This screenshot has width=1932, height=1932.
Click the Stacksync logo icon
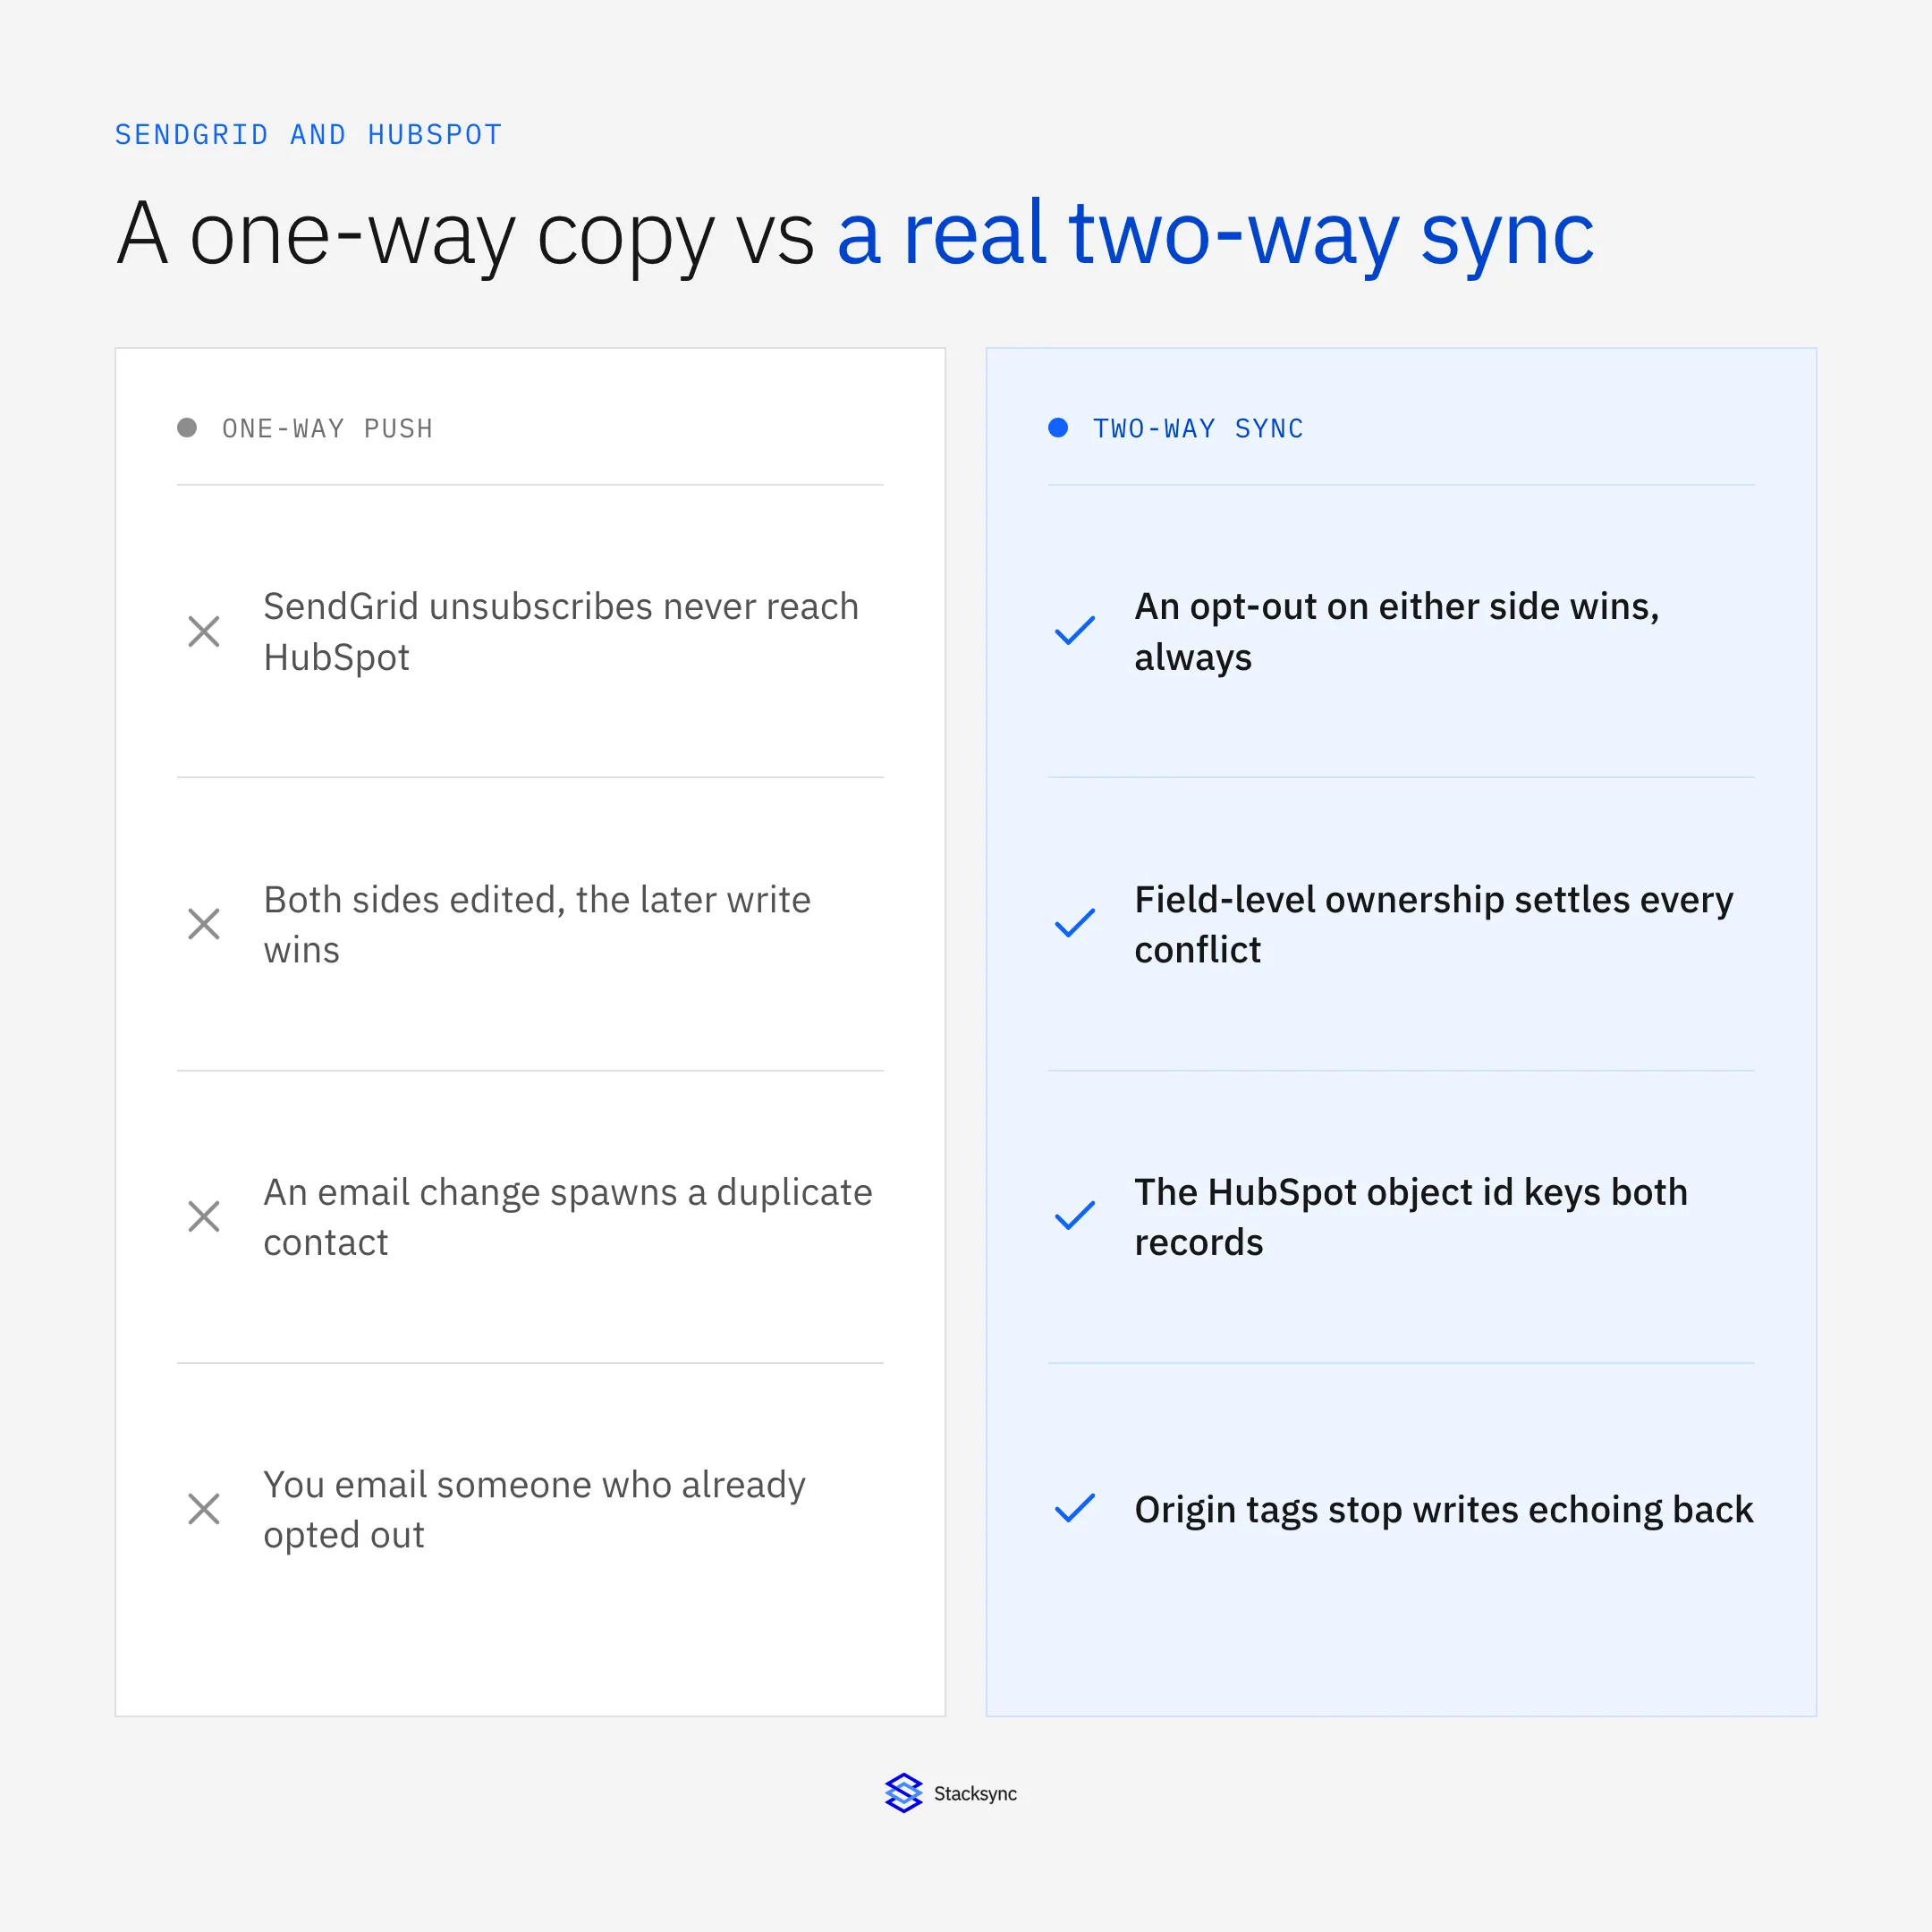point(903,1793)
